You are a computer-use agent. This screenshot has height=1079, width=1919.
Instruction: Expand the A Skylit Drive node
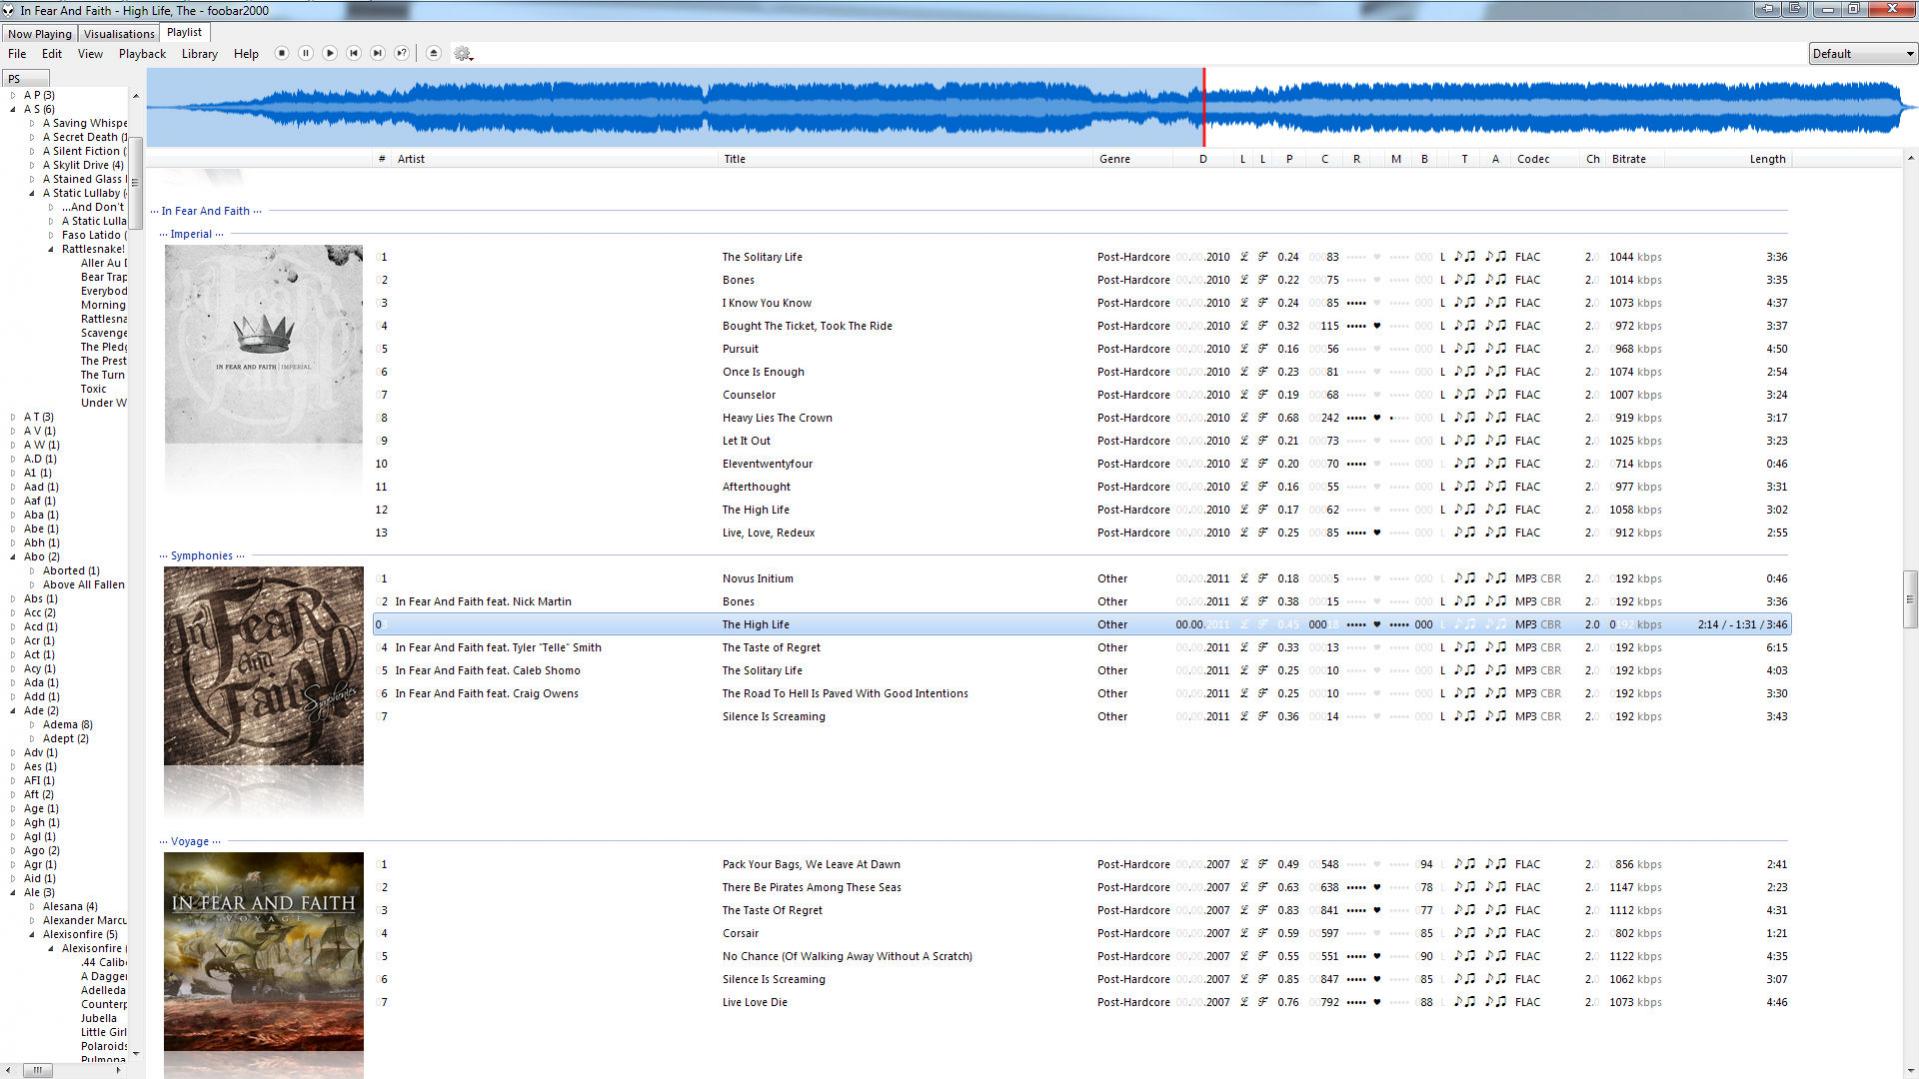(32, 166)
